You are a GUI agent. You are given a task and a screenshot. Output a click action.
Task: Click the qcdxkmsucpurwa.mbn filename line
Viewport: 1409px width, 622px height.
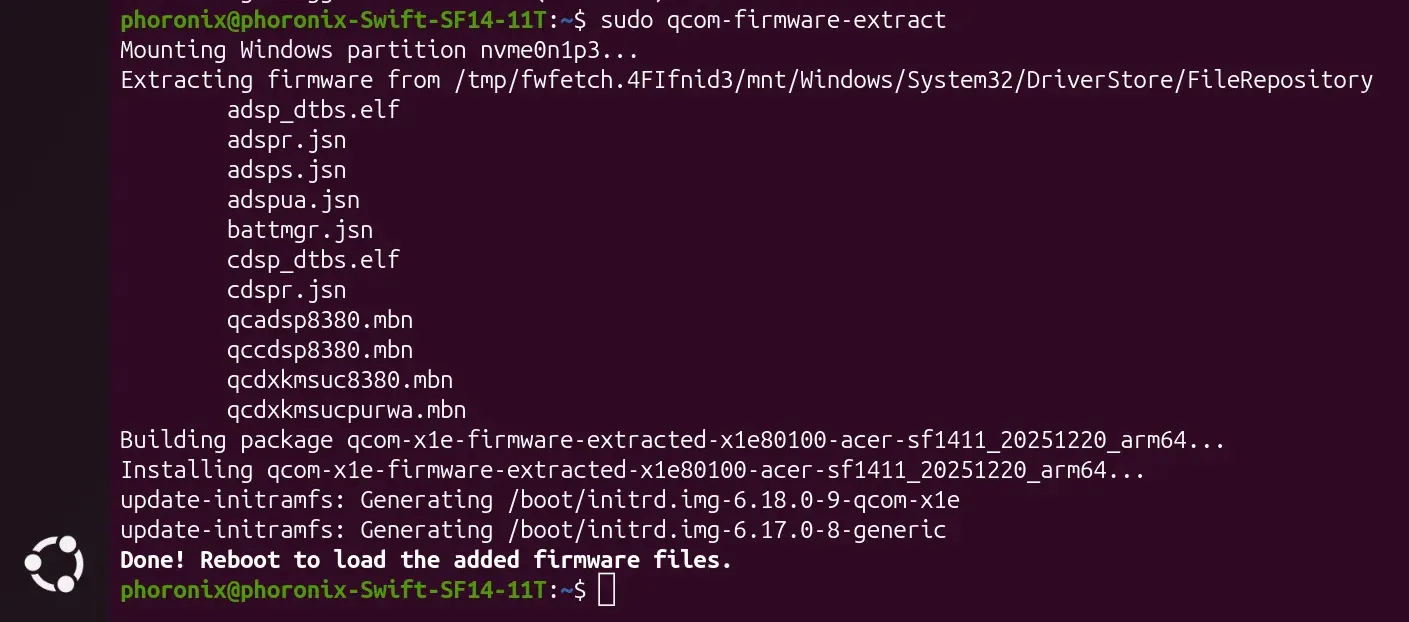pyautogui.click(x=347, y=410)
